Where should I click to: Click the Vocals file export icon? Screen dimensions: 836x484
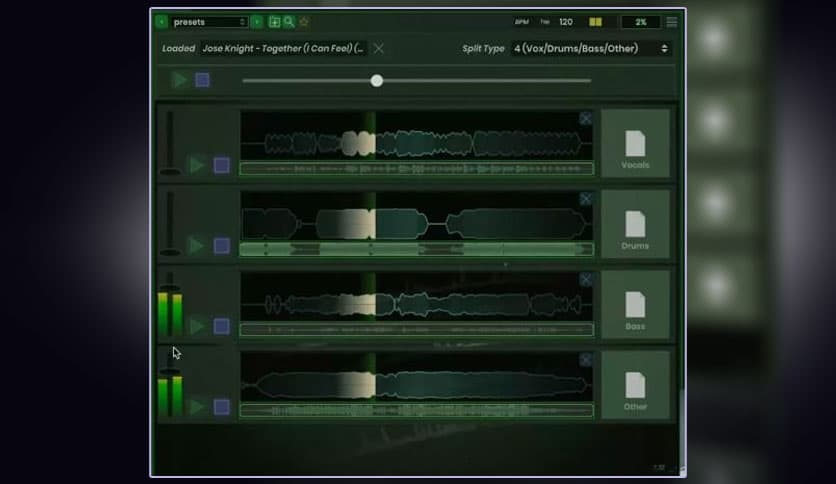[635, 144]
